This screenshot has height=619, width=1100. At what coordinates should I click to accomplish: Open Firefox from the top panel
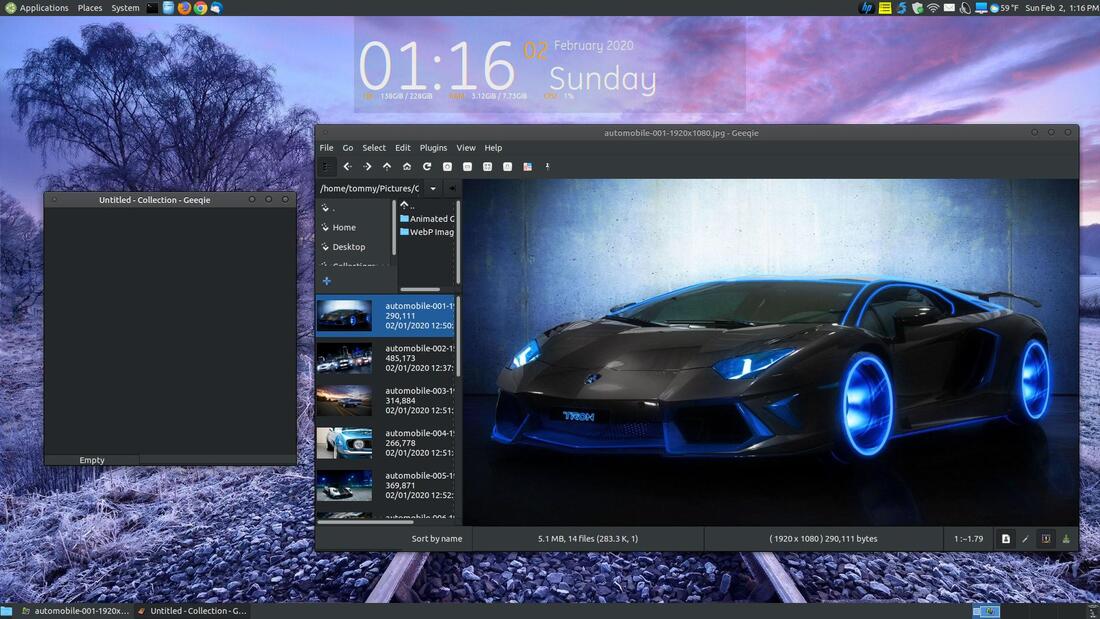click(184, 8)
